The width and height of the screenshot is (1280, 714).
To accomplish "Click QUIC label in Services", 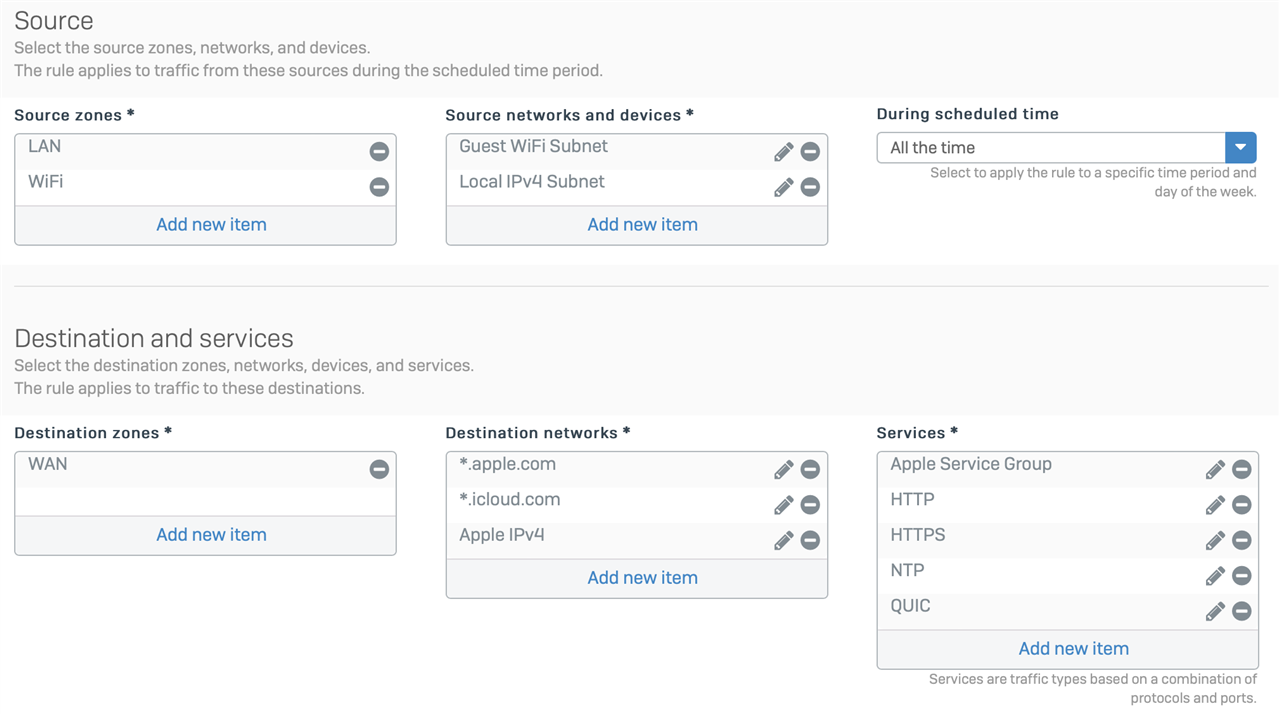I will [x=910, y=606].
